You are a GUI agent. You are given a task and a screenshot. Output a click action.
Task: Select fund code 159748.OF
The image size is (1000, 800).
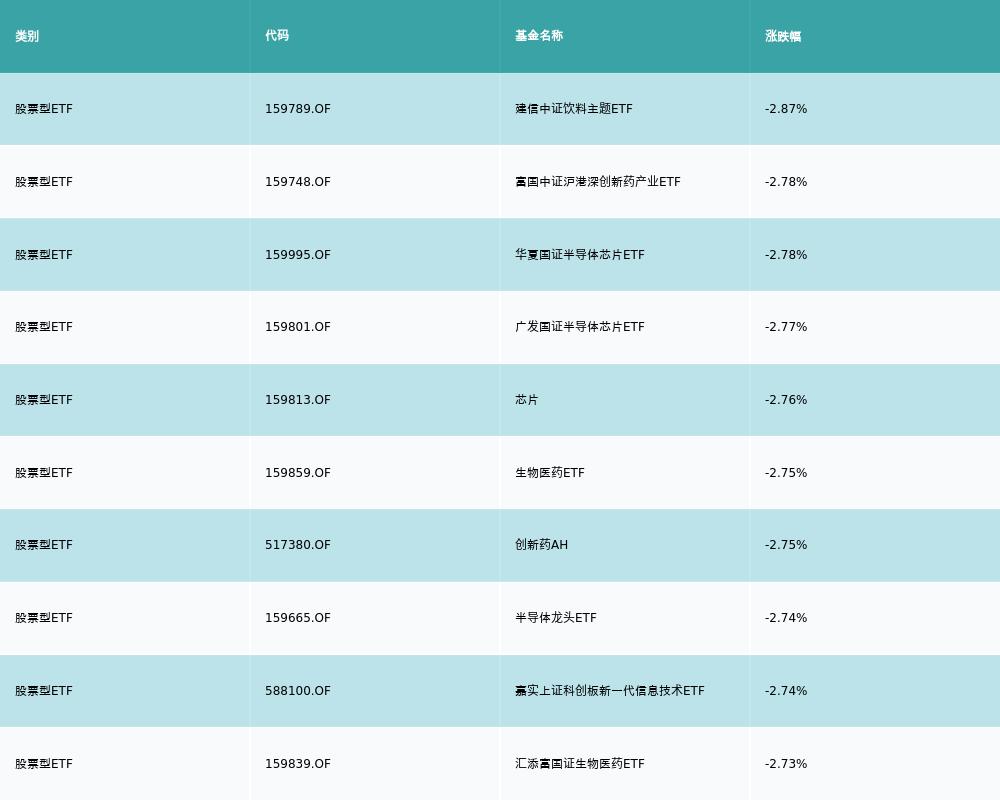[x=298, y=182]
